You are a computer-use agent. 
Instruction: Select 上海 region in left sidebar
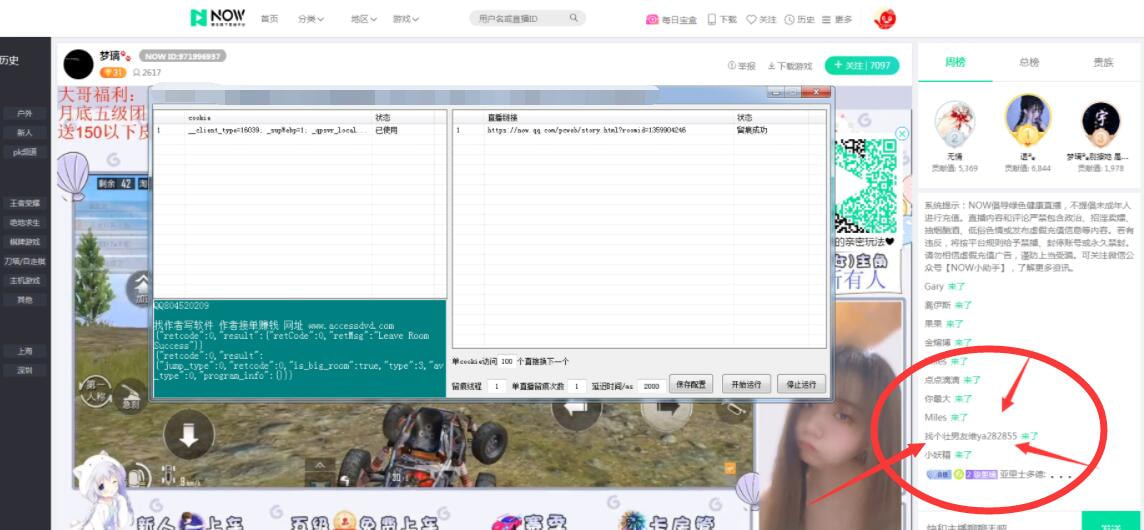point(25,351)
